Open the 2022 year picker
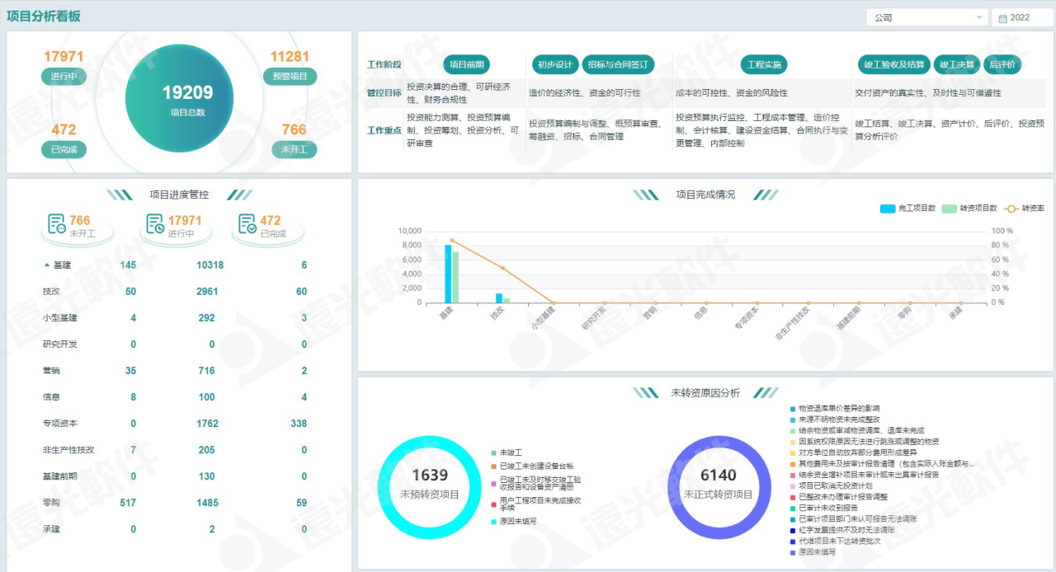 1020,18
